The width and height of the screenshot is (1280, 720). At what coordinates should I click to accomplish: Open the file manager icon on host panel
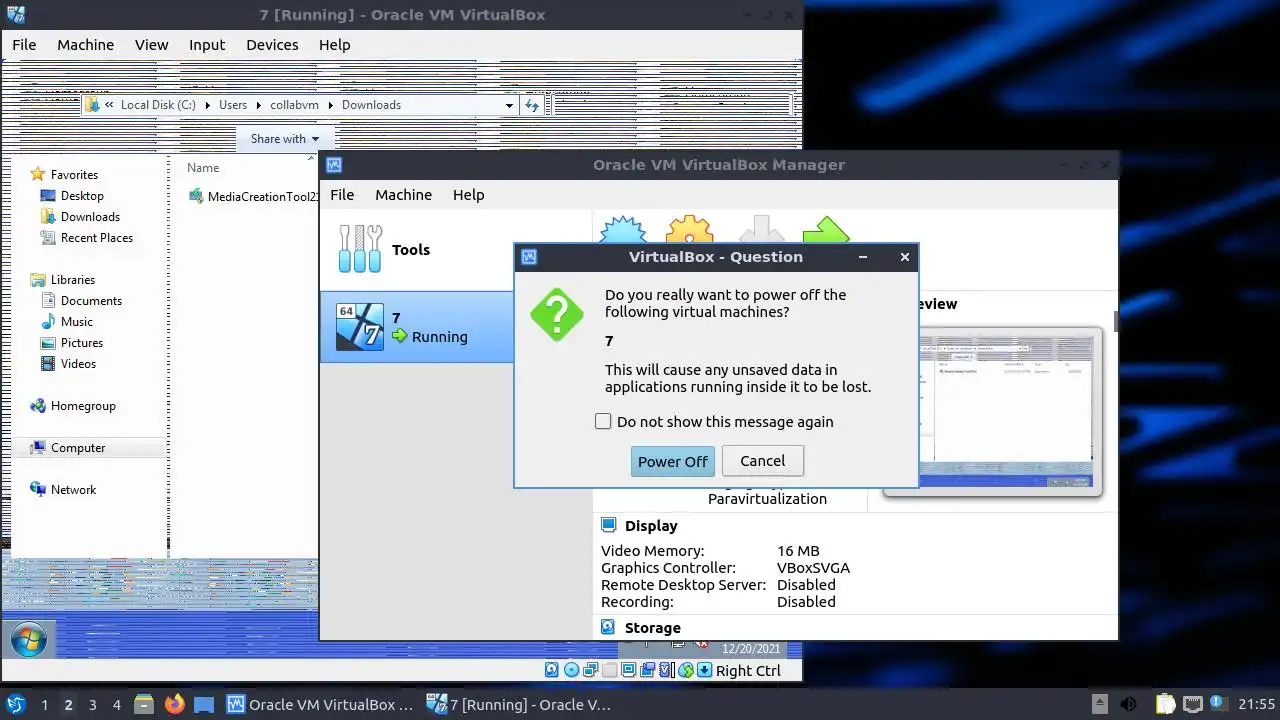point(143,704)
